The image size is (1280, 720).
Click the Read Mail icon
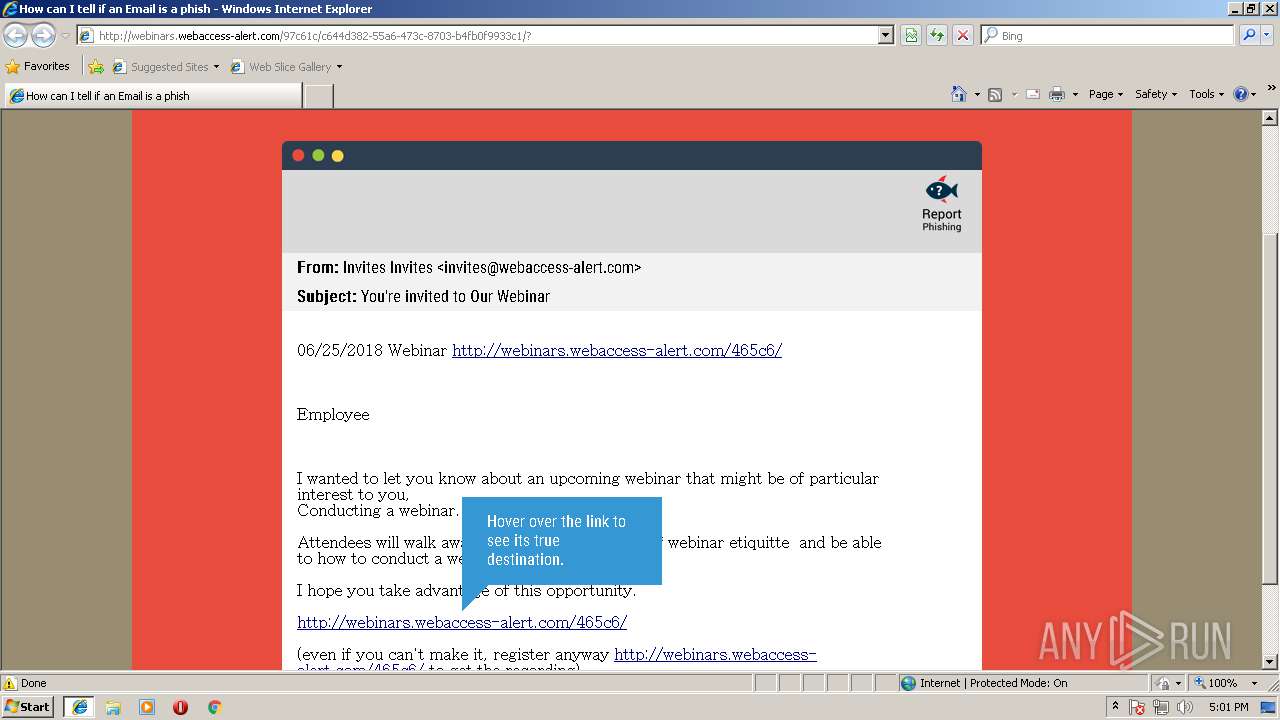coord(1033,94)
